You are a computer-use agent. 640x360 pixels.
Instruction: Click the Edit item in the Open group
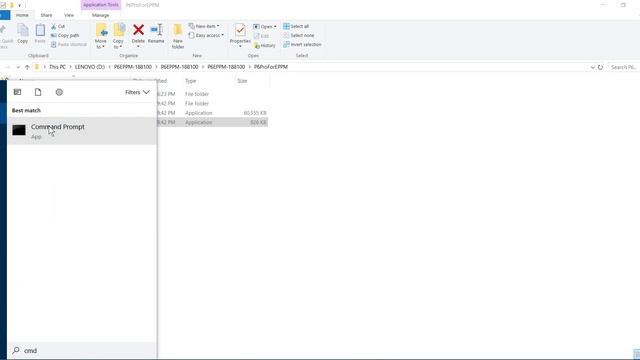point(261,36)
